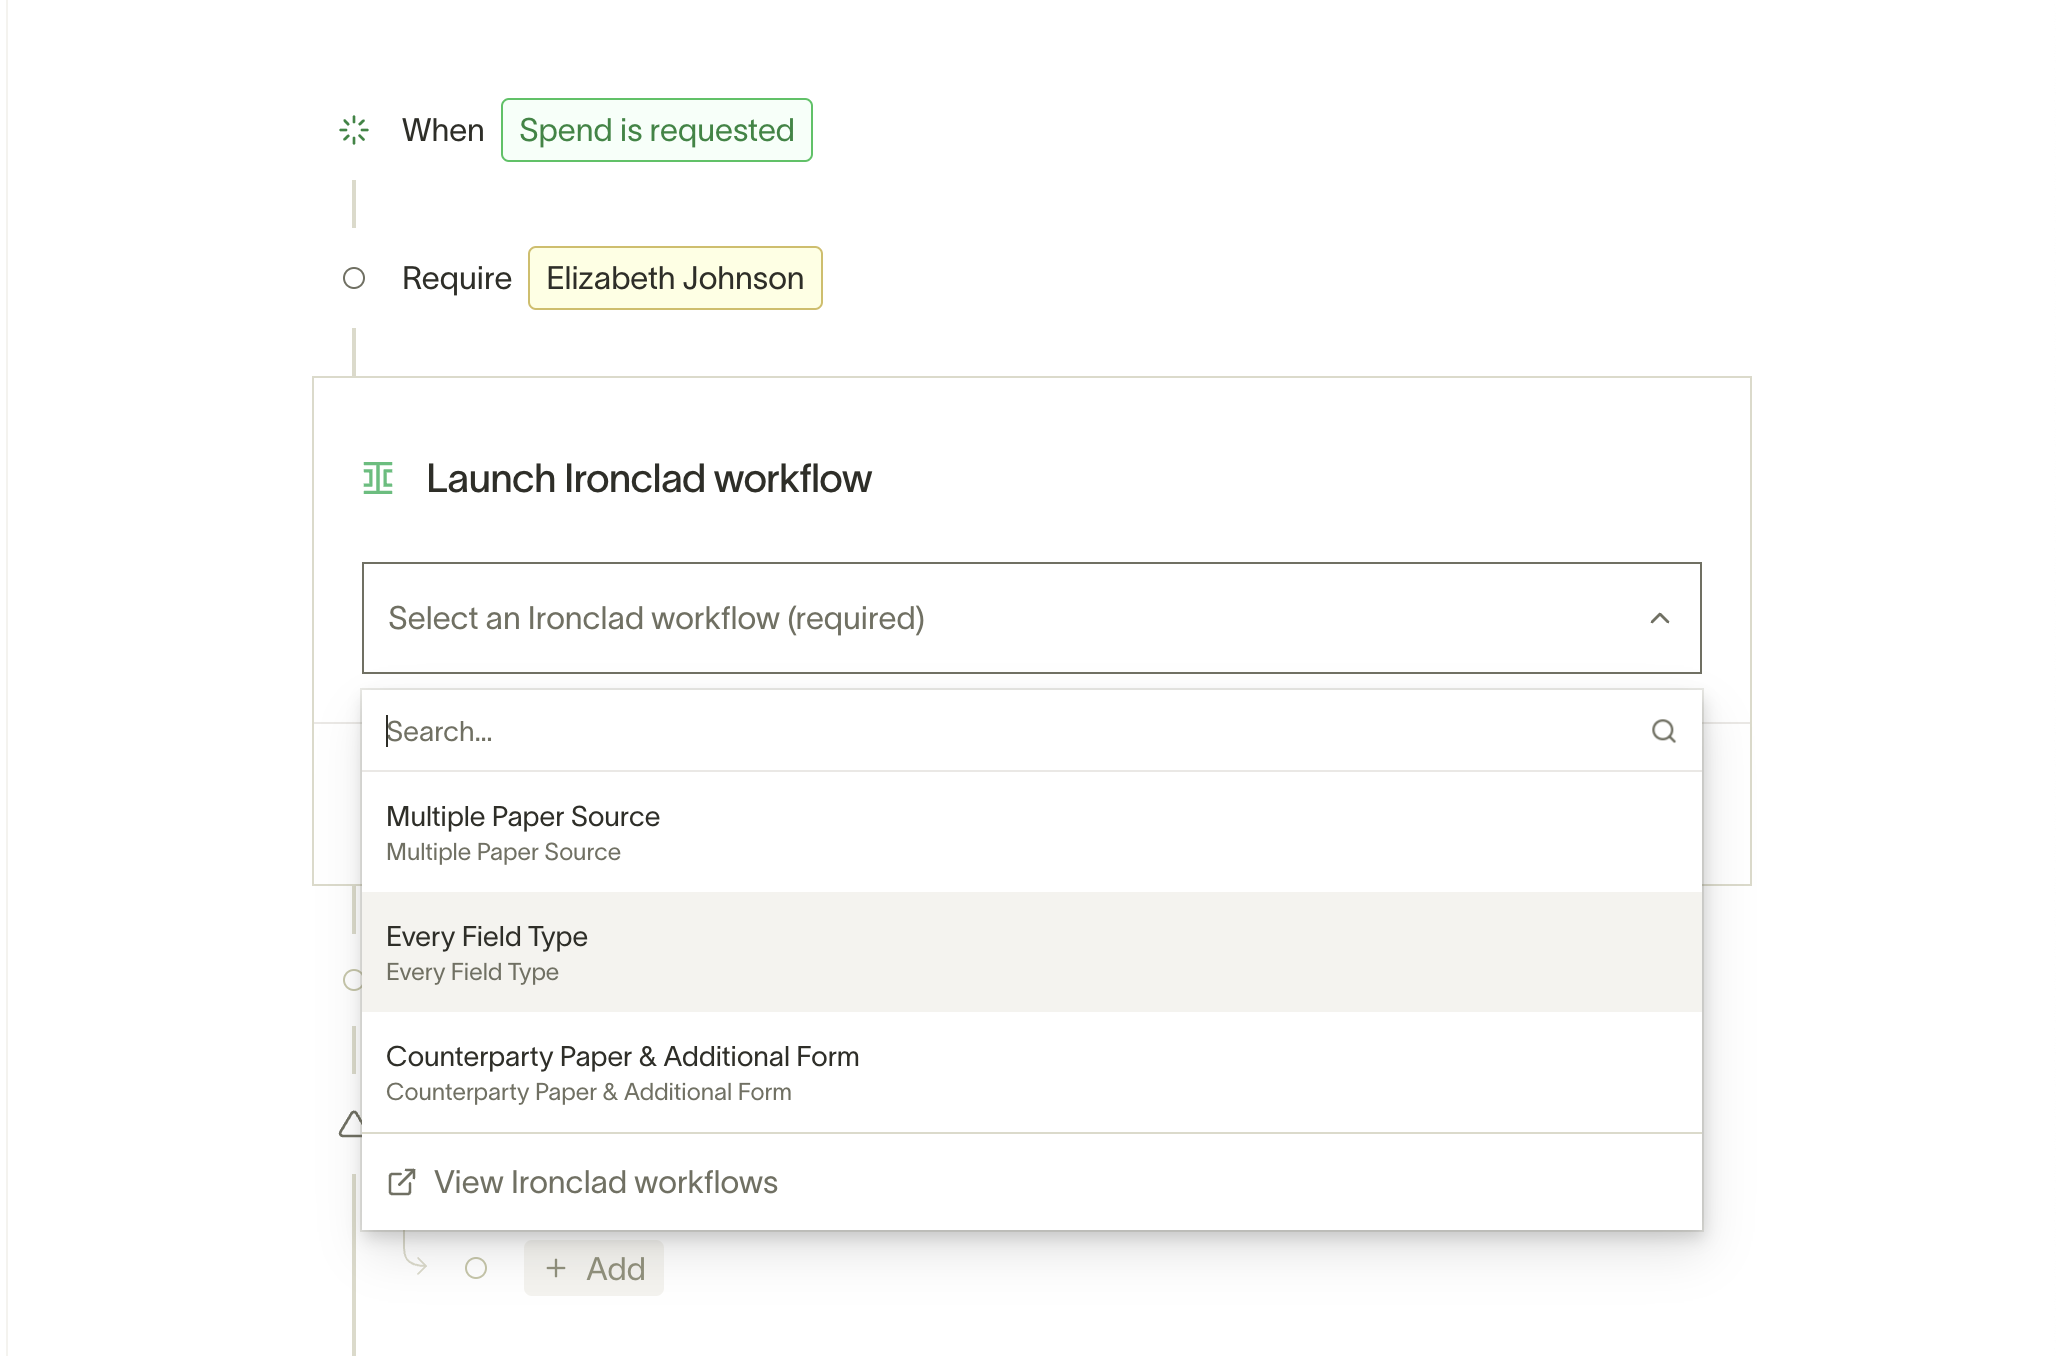
Task: Click the magnifier search icon
Action: point(1664,731)
